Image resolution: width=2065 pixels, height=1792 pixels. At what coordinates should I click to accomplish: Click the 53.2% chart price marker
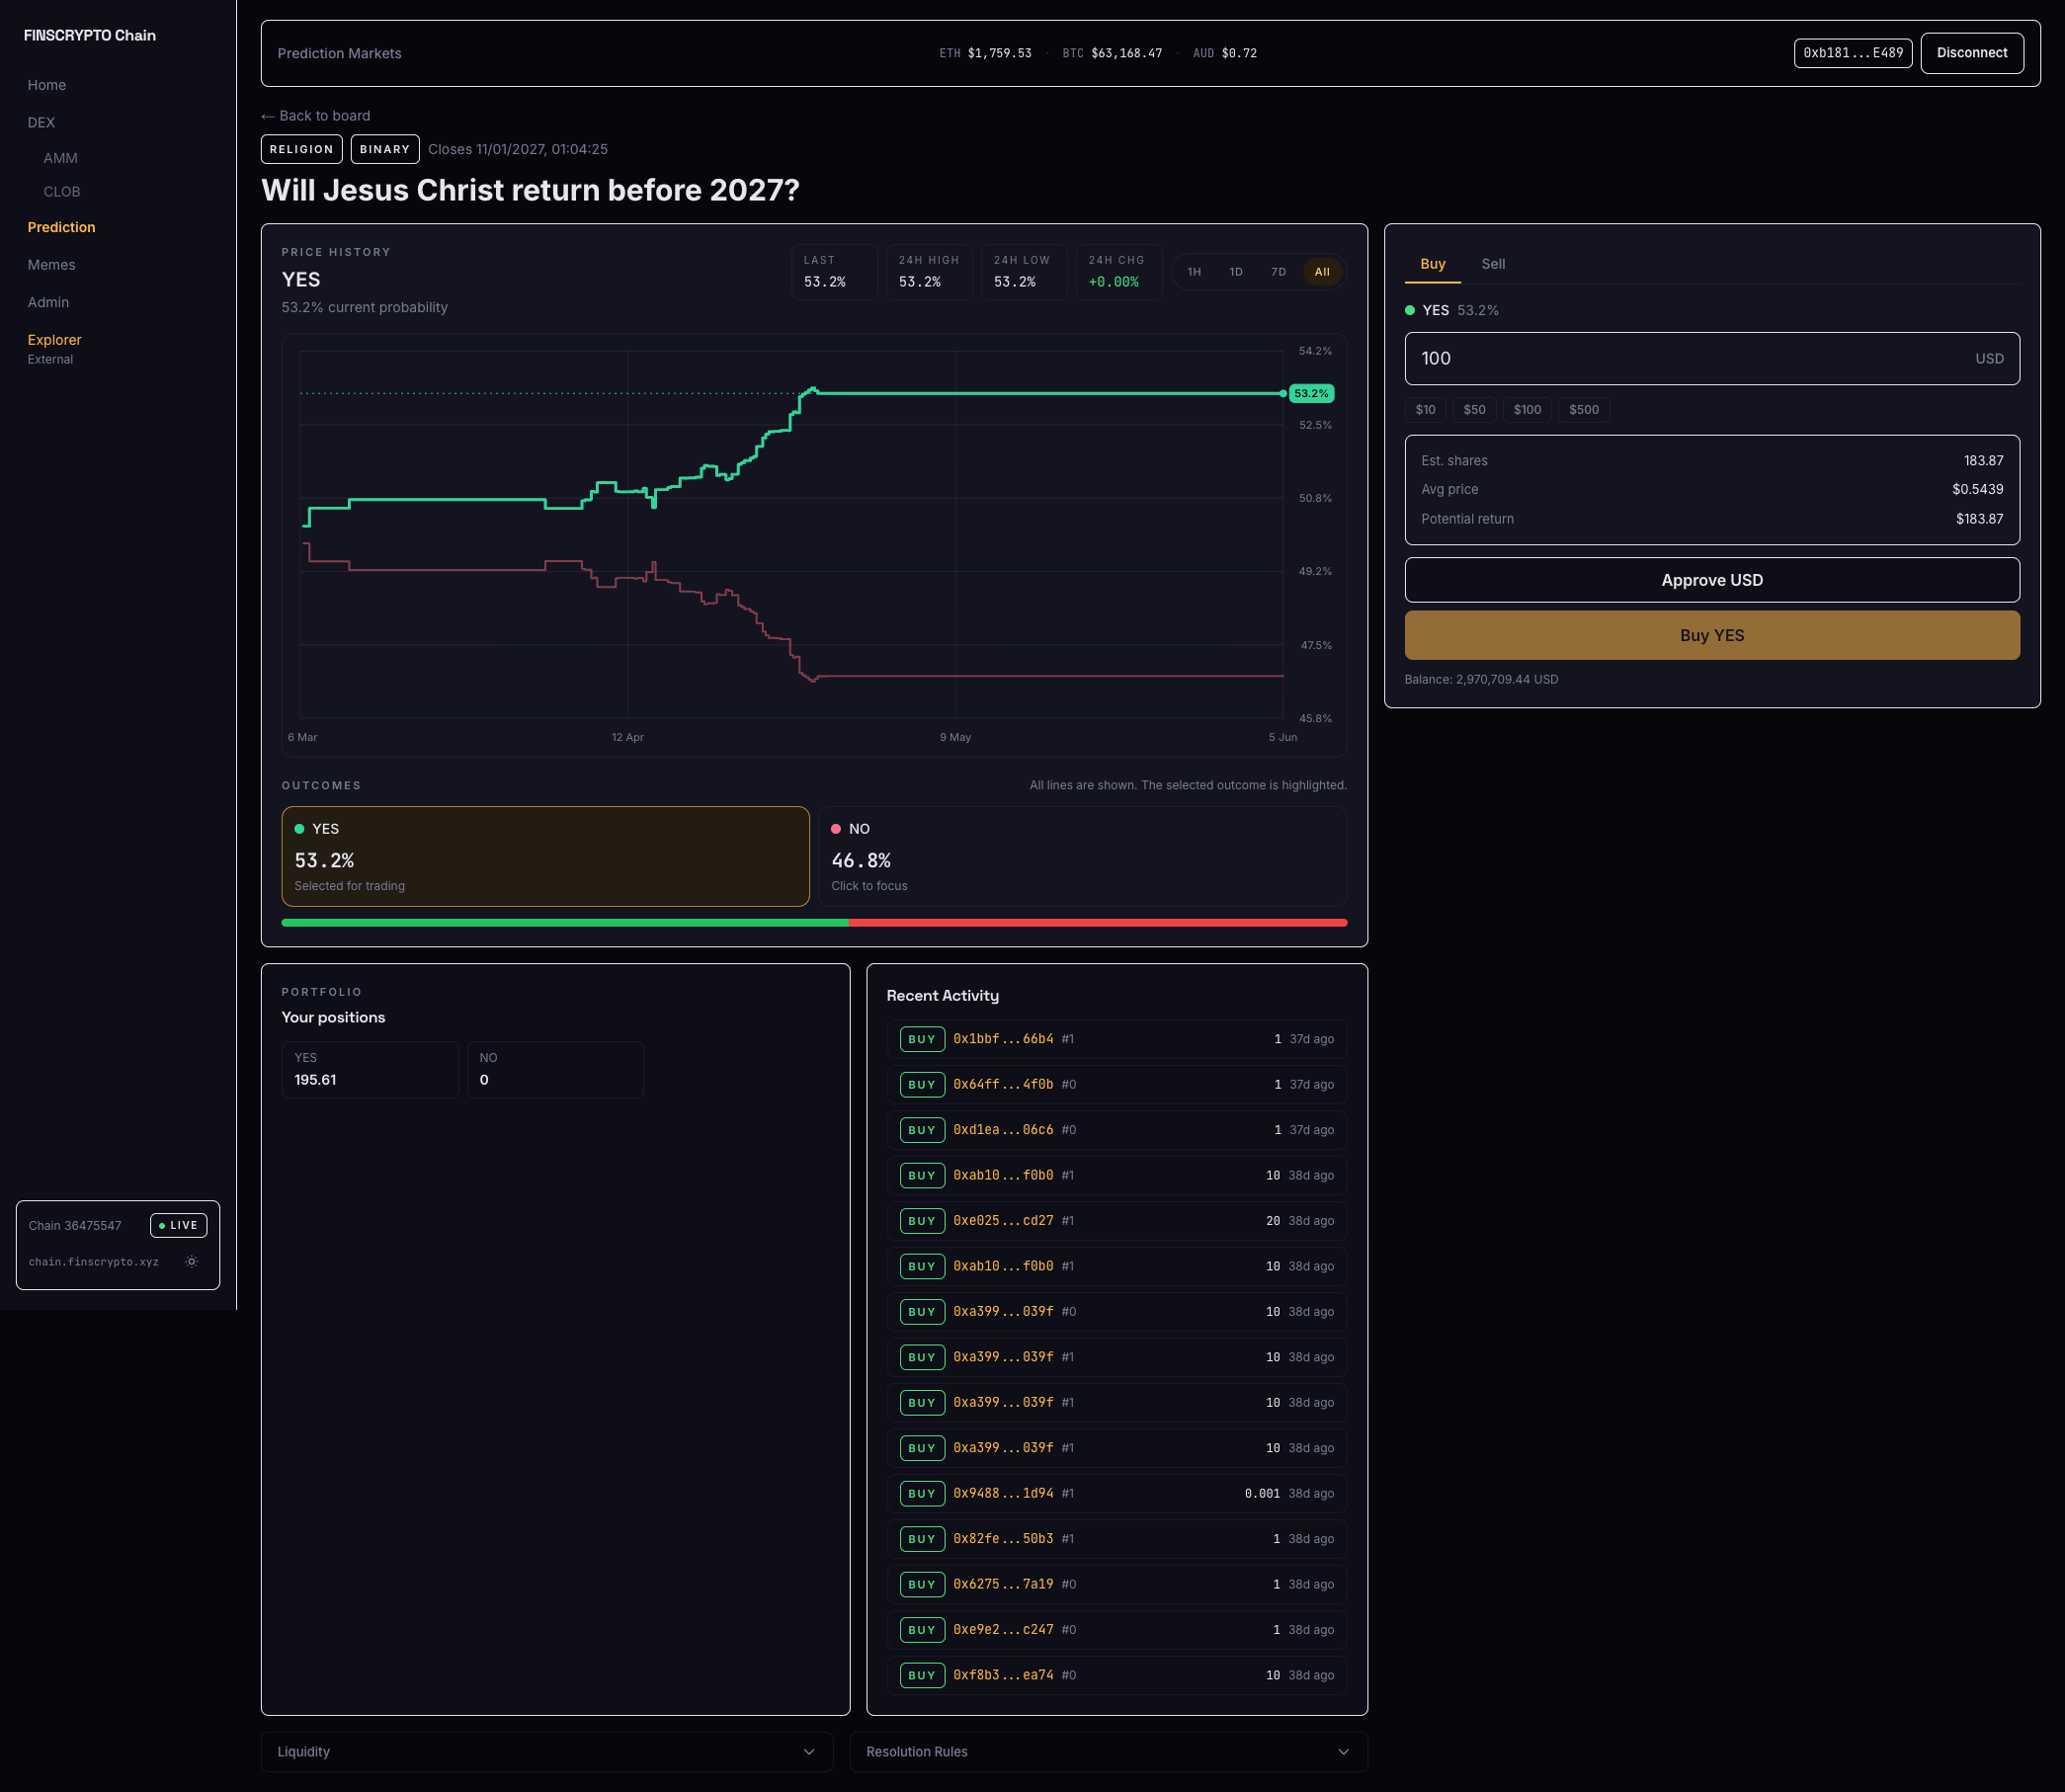pyautogui.click(x=1311, y=394)
